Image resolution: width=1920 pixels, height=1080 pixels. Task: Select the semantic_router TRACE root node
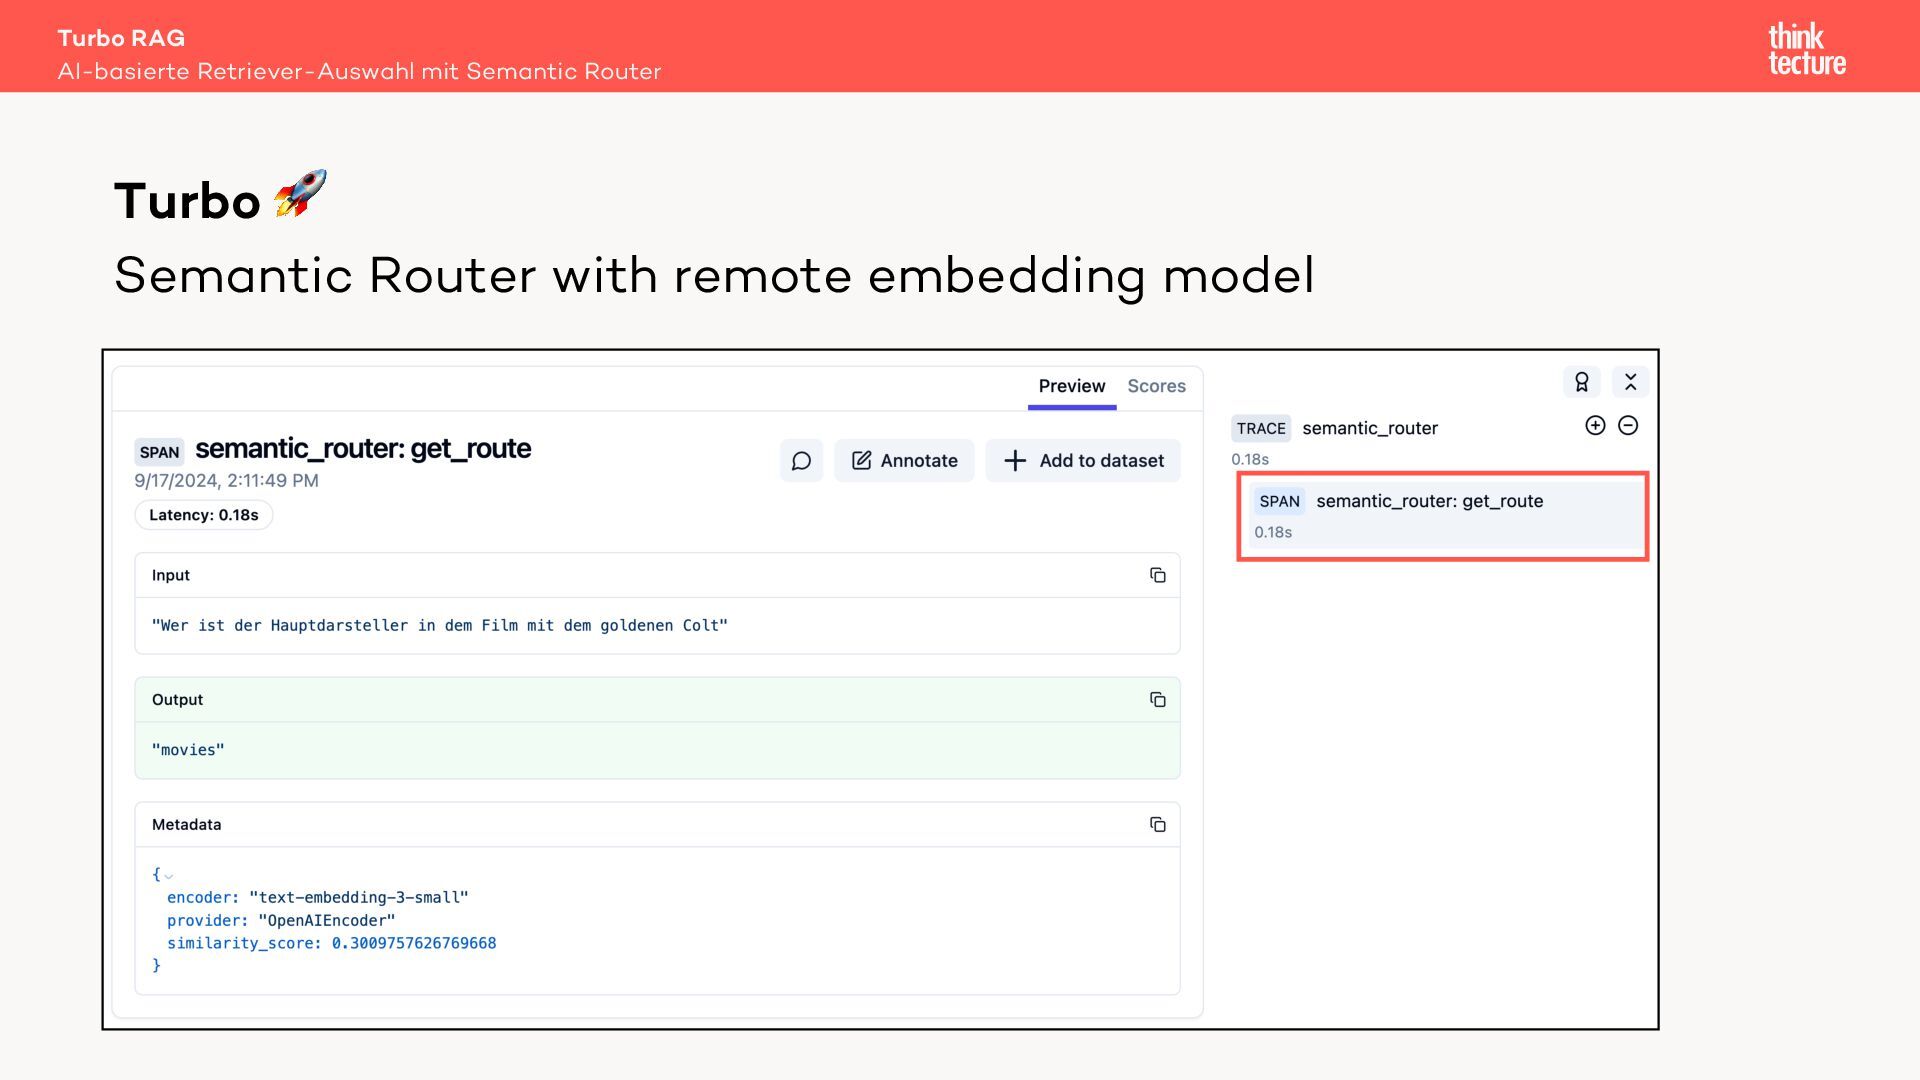click(x=1369, y=428)
